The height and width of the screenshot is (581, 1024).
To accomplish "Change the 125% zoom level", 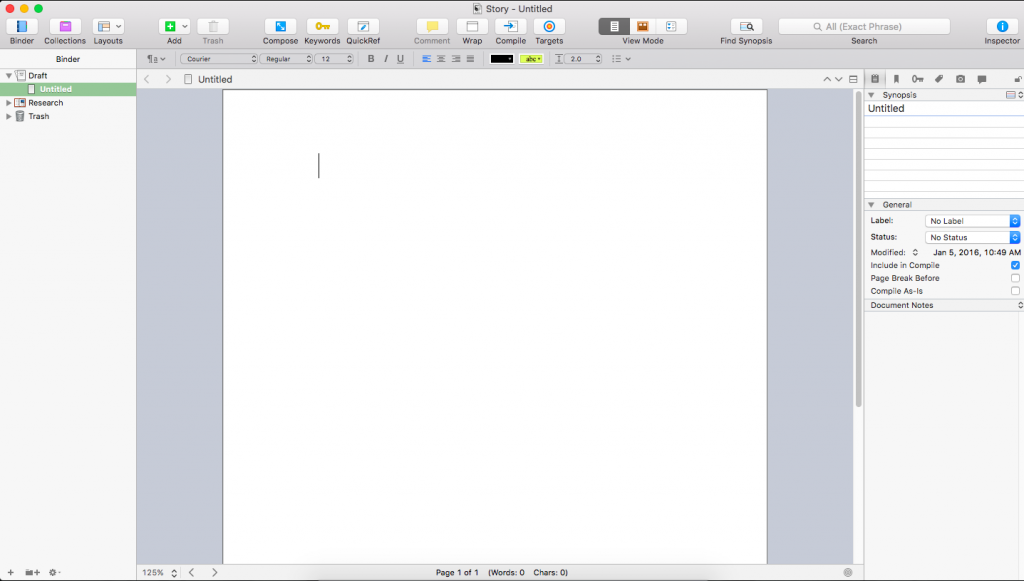I will tap(160, 573).
